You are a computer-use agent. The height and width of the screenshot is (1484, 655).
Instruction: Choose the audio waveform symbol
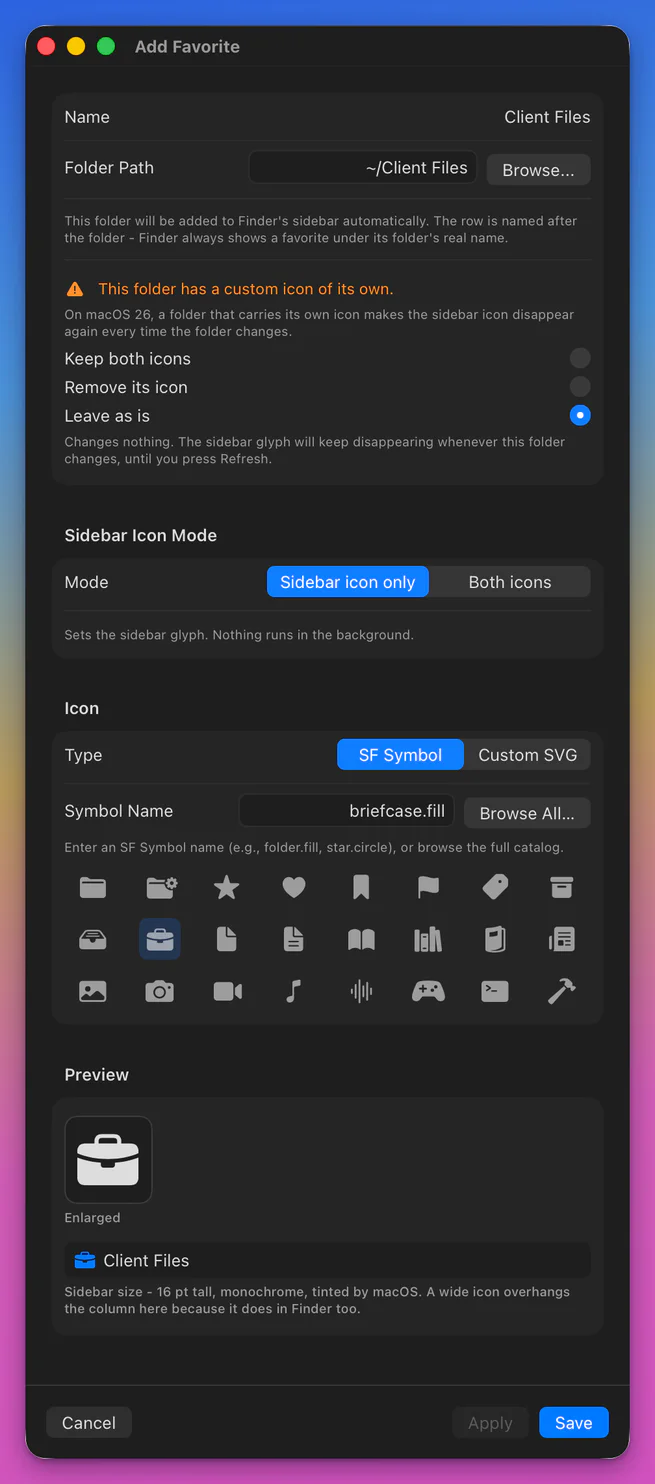(x=361, y=991)
